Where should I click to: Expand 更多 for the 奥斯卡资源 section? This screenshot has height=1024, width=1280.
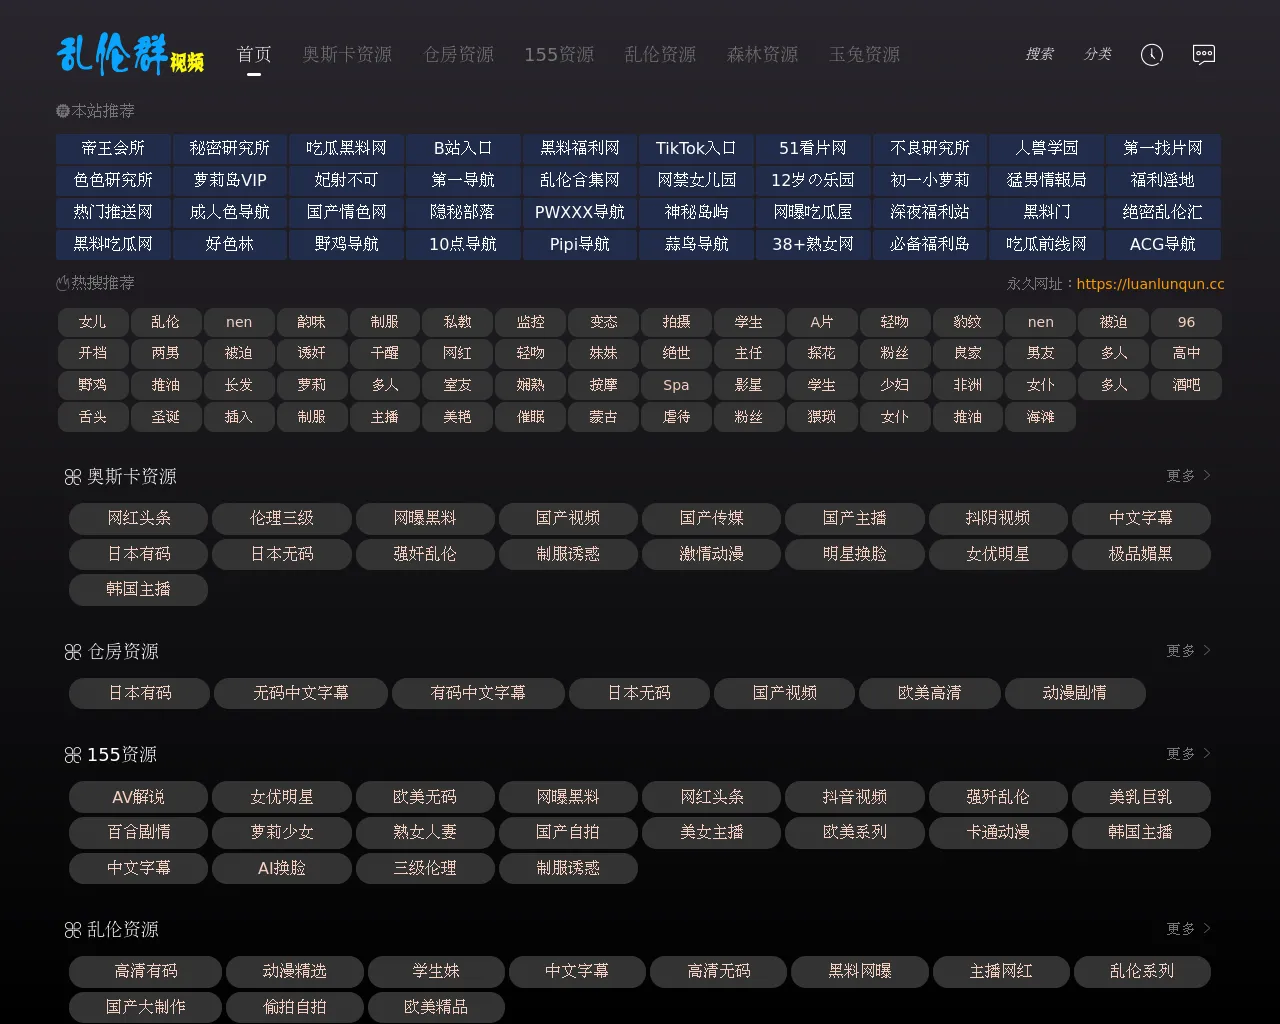pyautogui.click(x=1188, y=476)
